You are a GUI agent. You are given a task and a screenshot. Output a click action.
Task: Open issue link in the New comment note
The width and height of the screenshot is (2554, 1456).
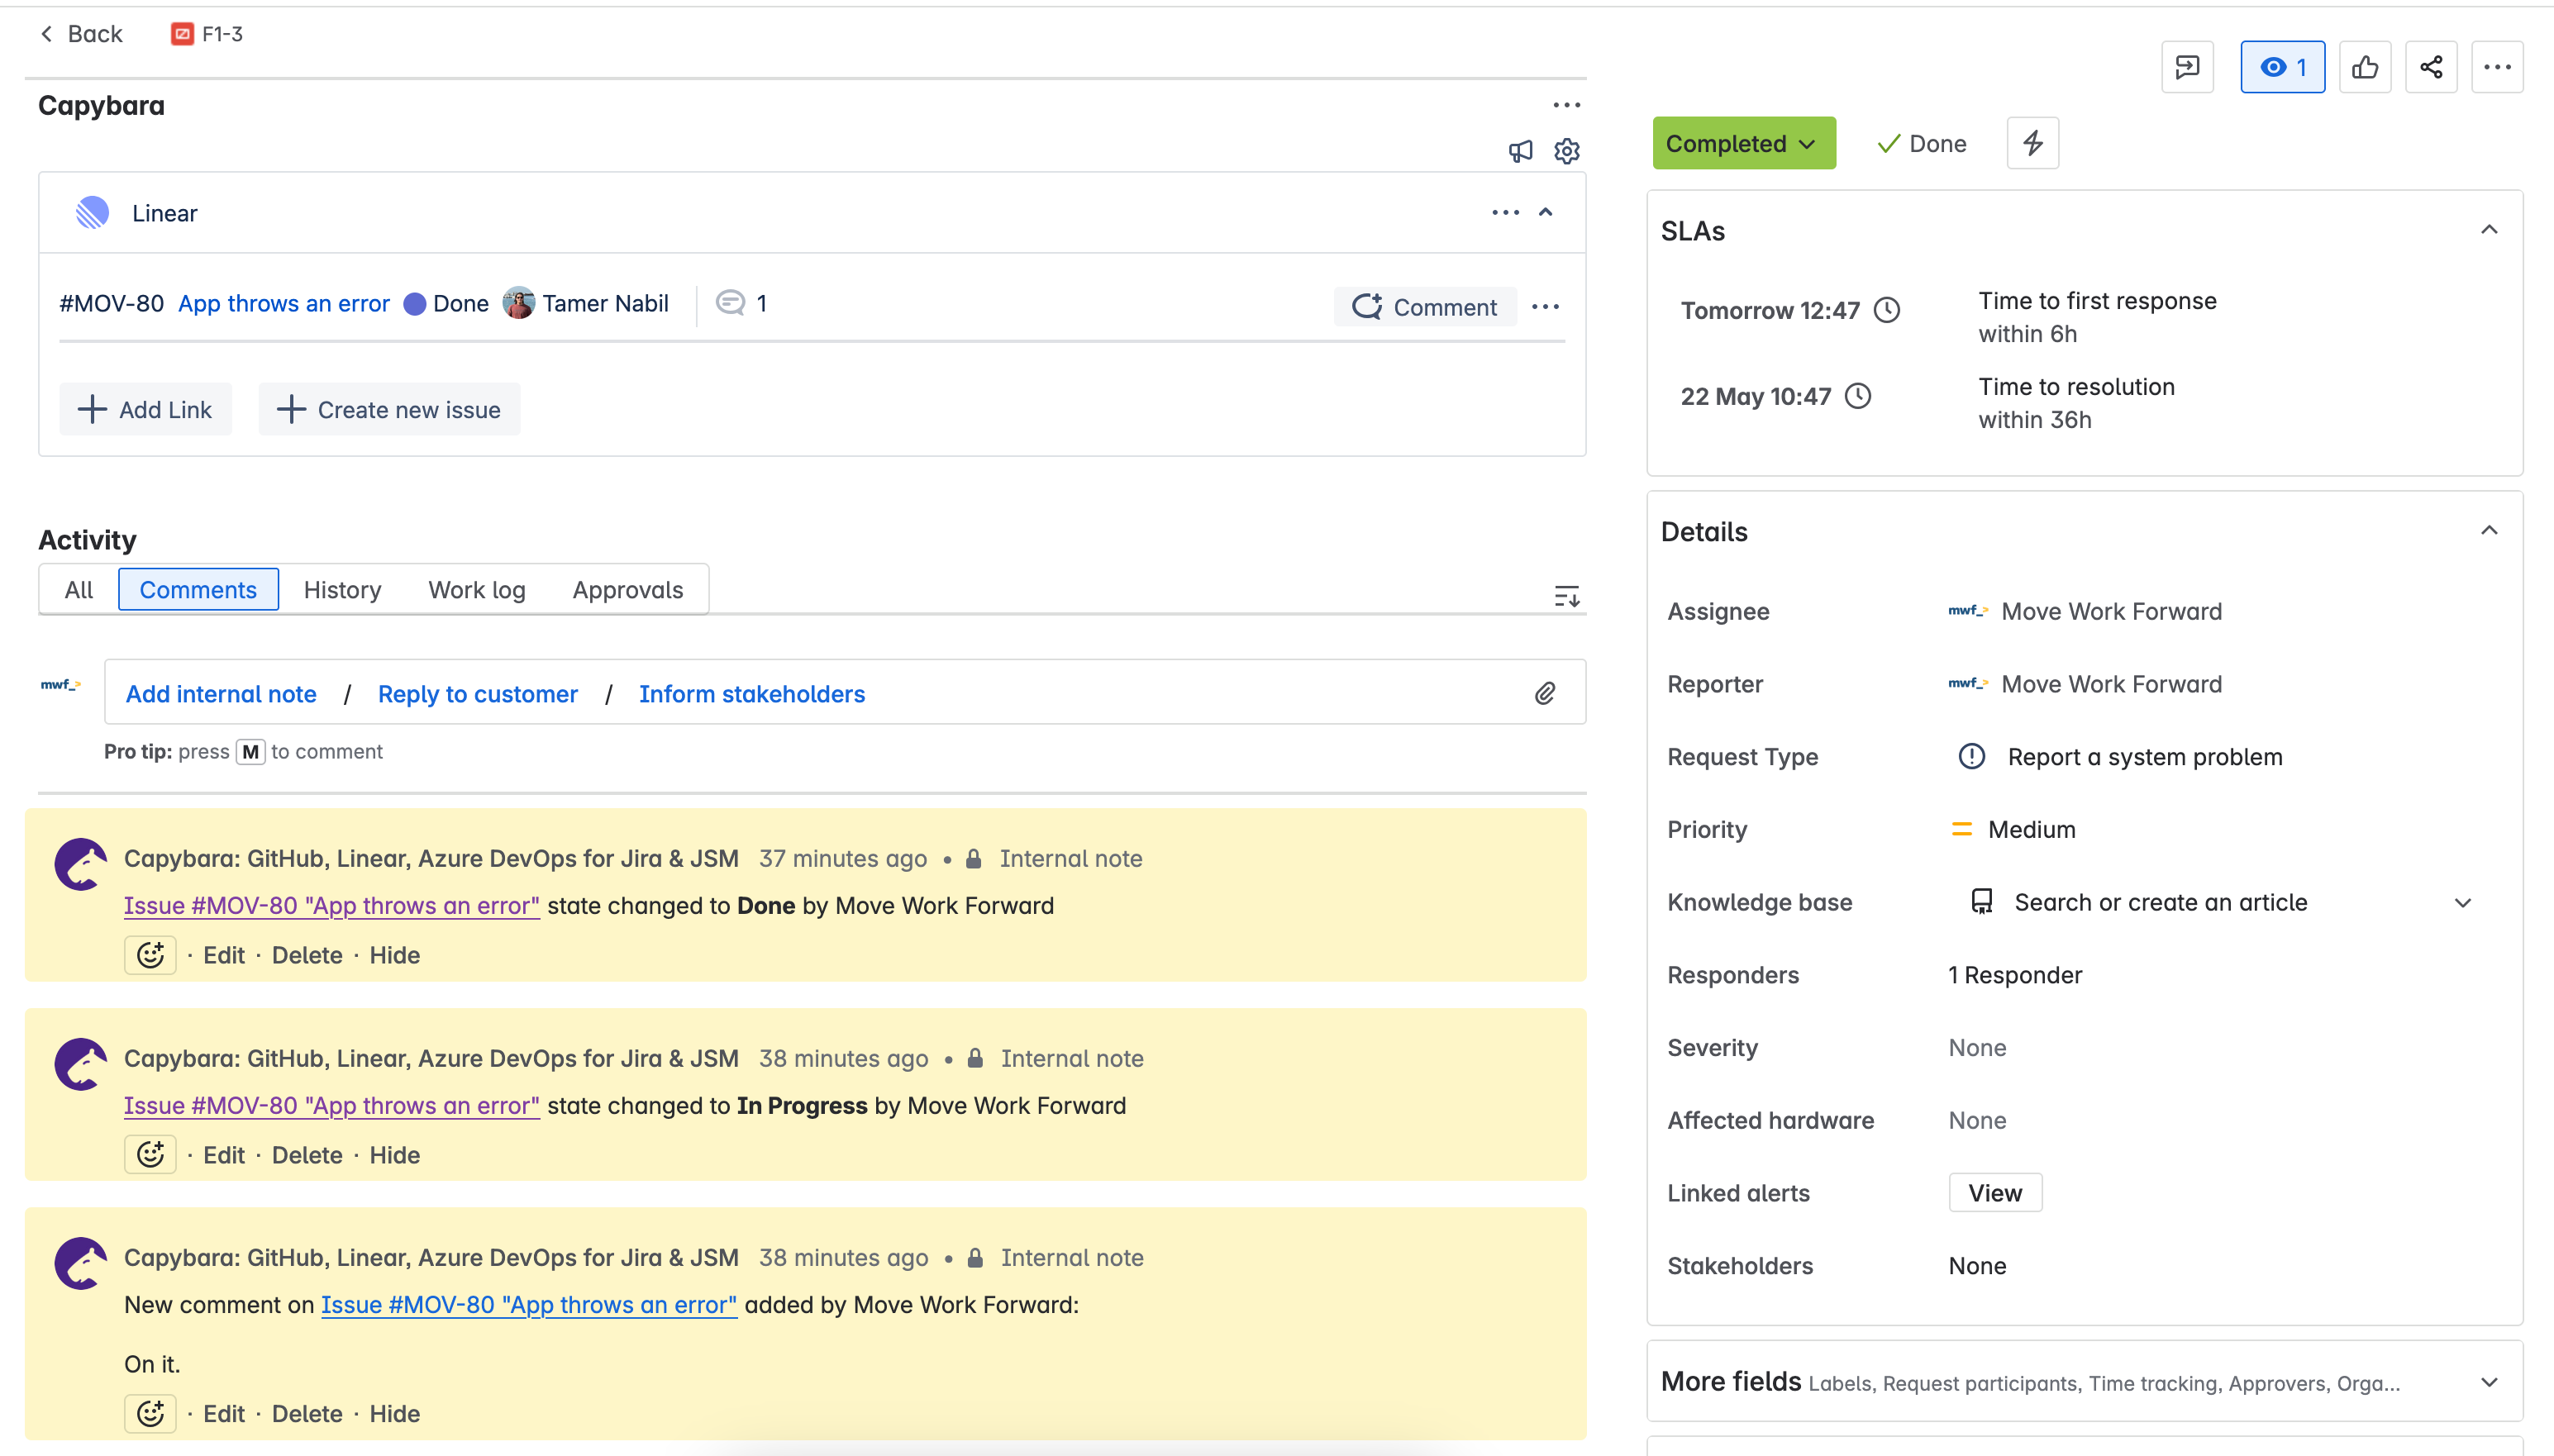pos(528,1305)
